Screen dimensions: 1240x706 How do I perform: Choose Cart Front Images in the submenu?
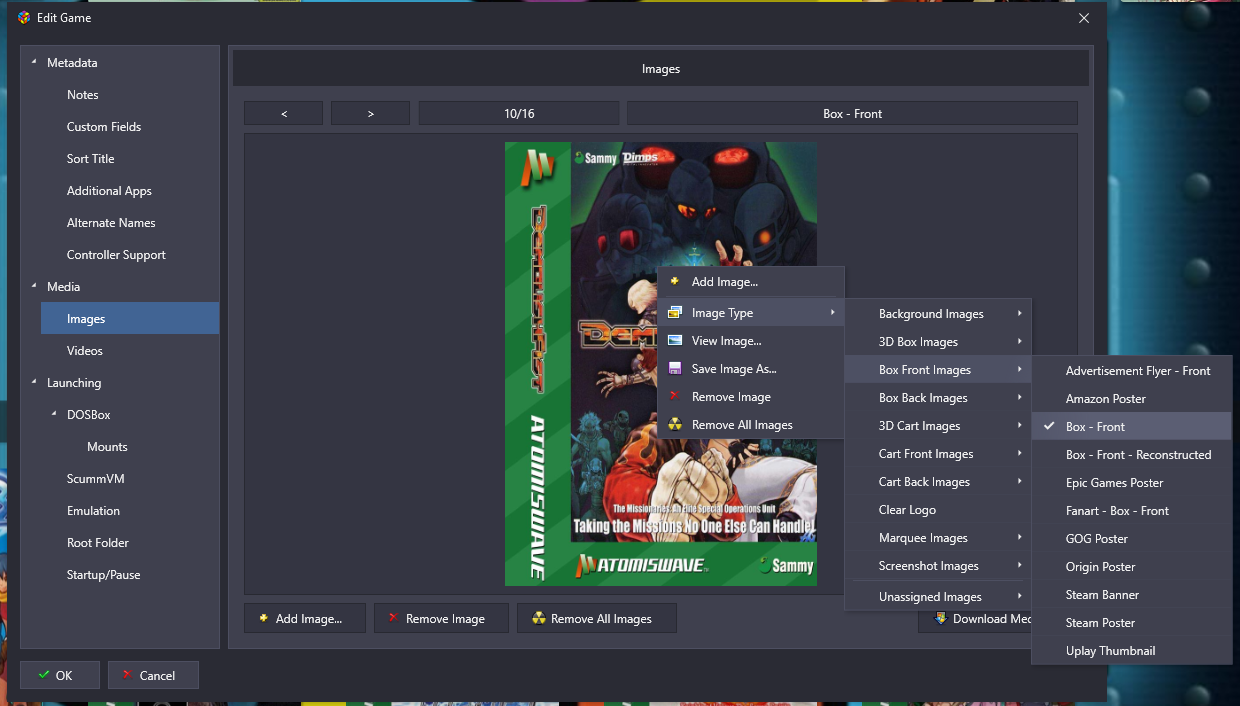tap(938, 454)
